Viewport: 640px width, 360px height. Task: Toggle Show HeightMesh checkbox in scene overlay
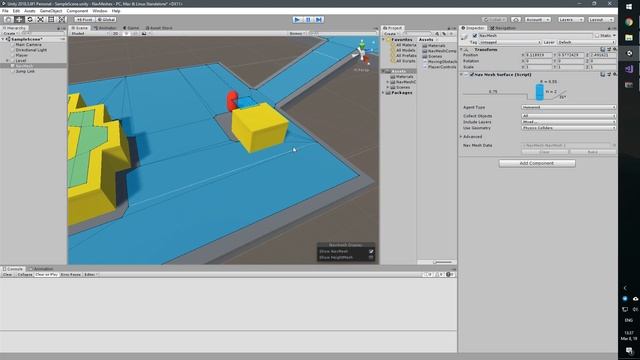(371, 258)
